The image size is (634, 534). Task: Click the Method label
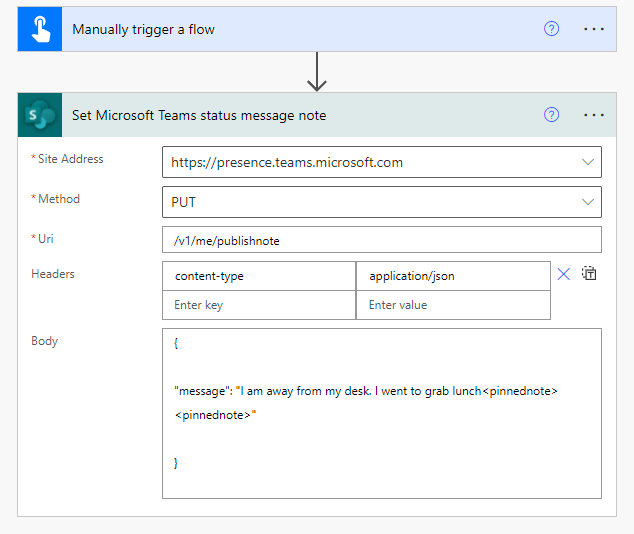59,199
